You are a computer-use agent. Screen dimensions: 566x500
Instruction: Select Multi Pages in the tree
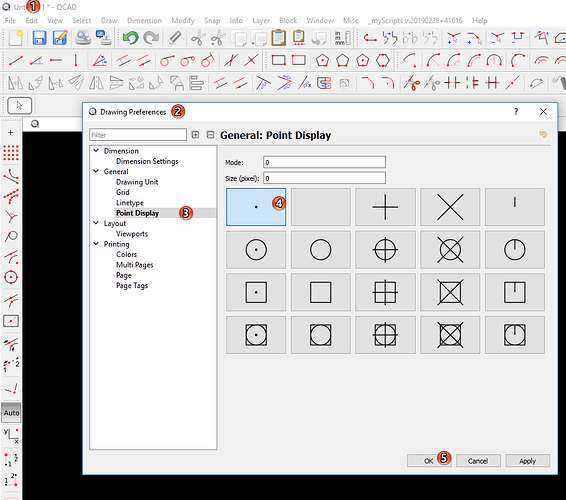134,265
